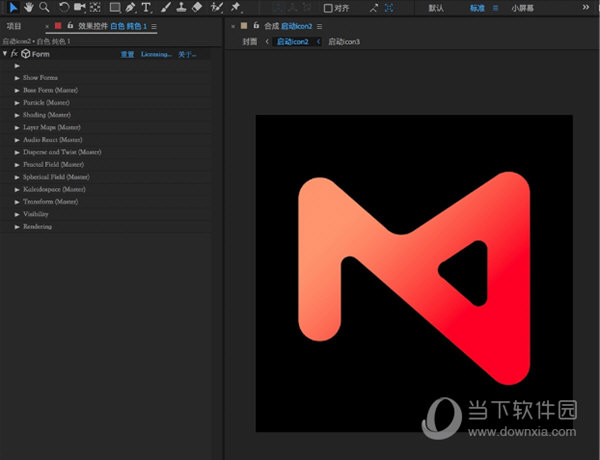The height and width of the screenshot is (460, 600).
Task: Toggle the lock icon on 效果控件 panel
Action: 70,26
